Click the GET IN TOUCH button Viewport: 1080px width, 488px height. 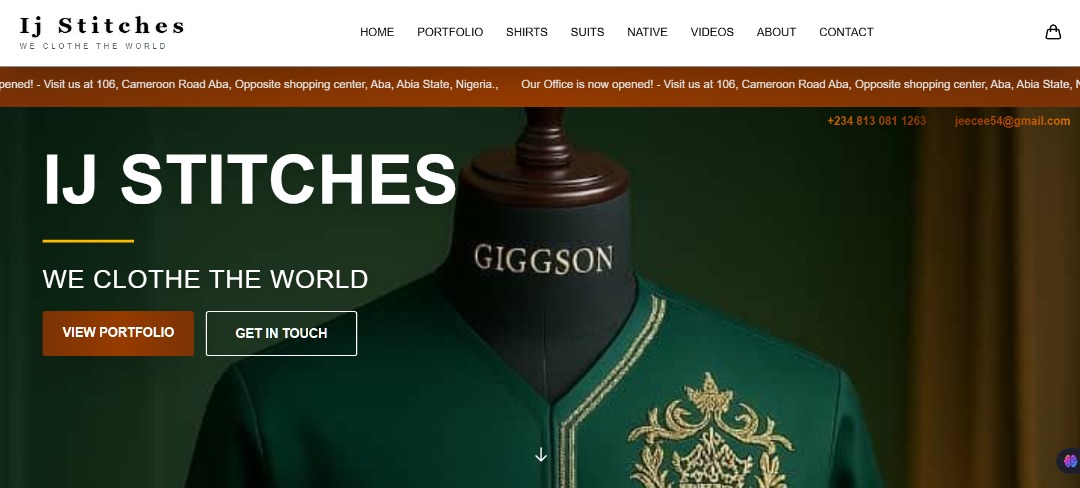tap(281, 333)
